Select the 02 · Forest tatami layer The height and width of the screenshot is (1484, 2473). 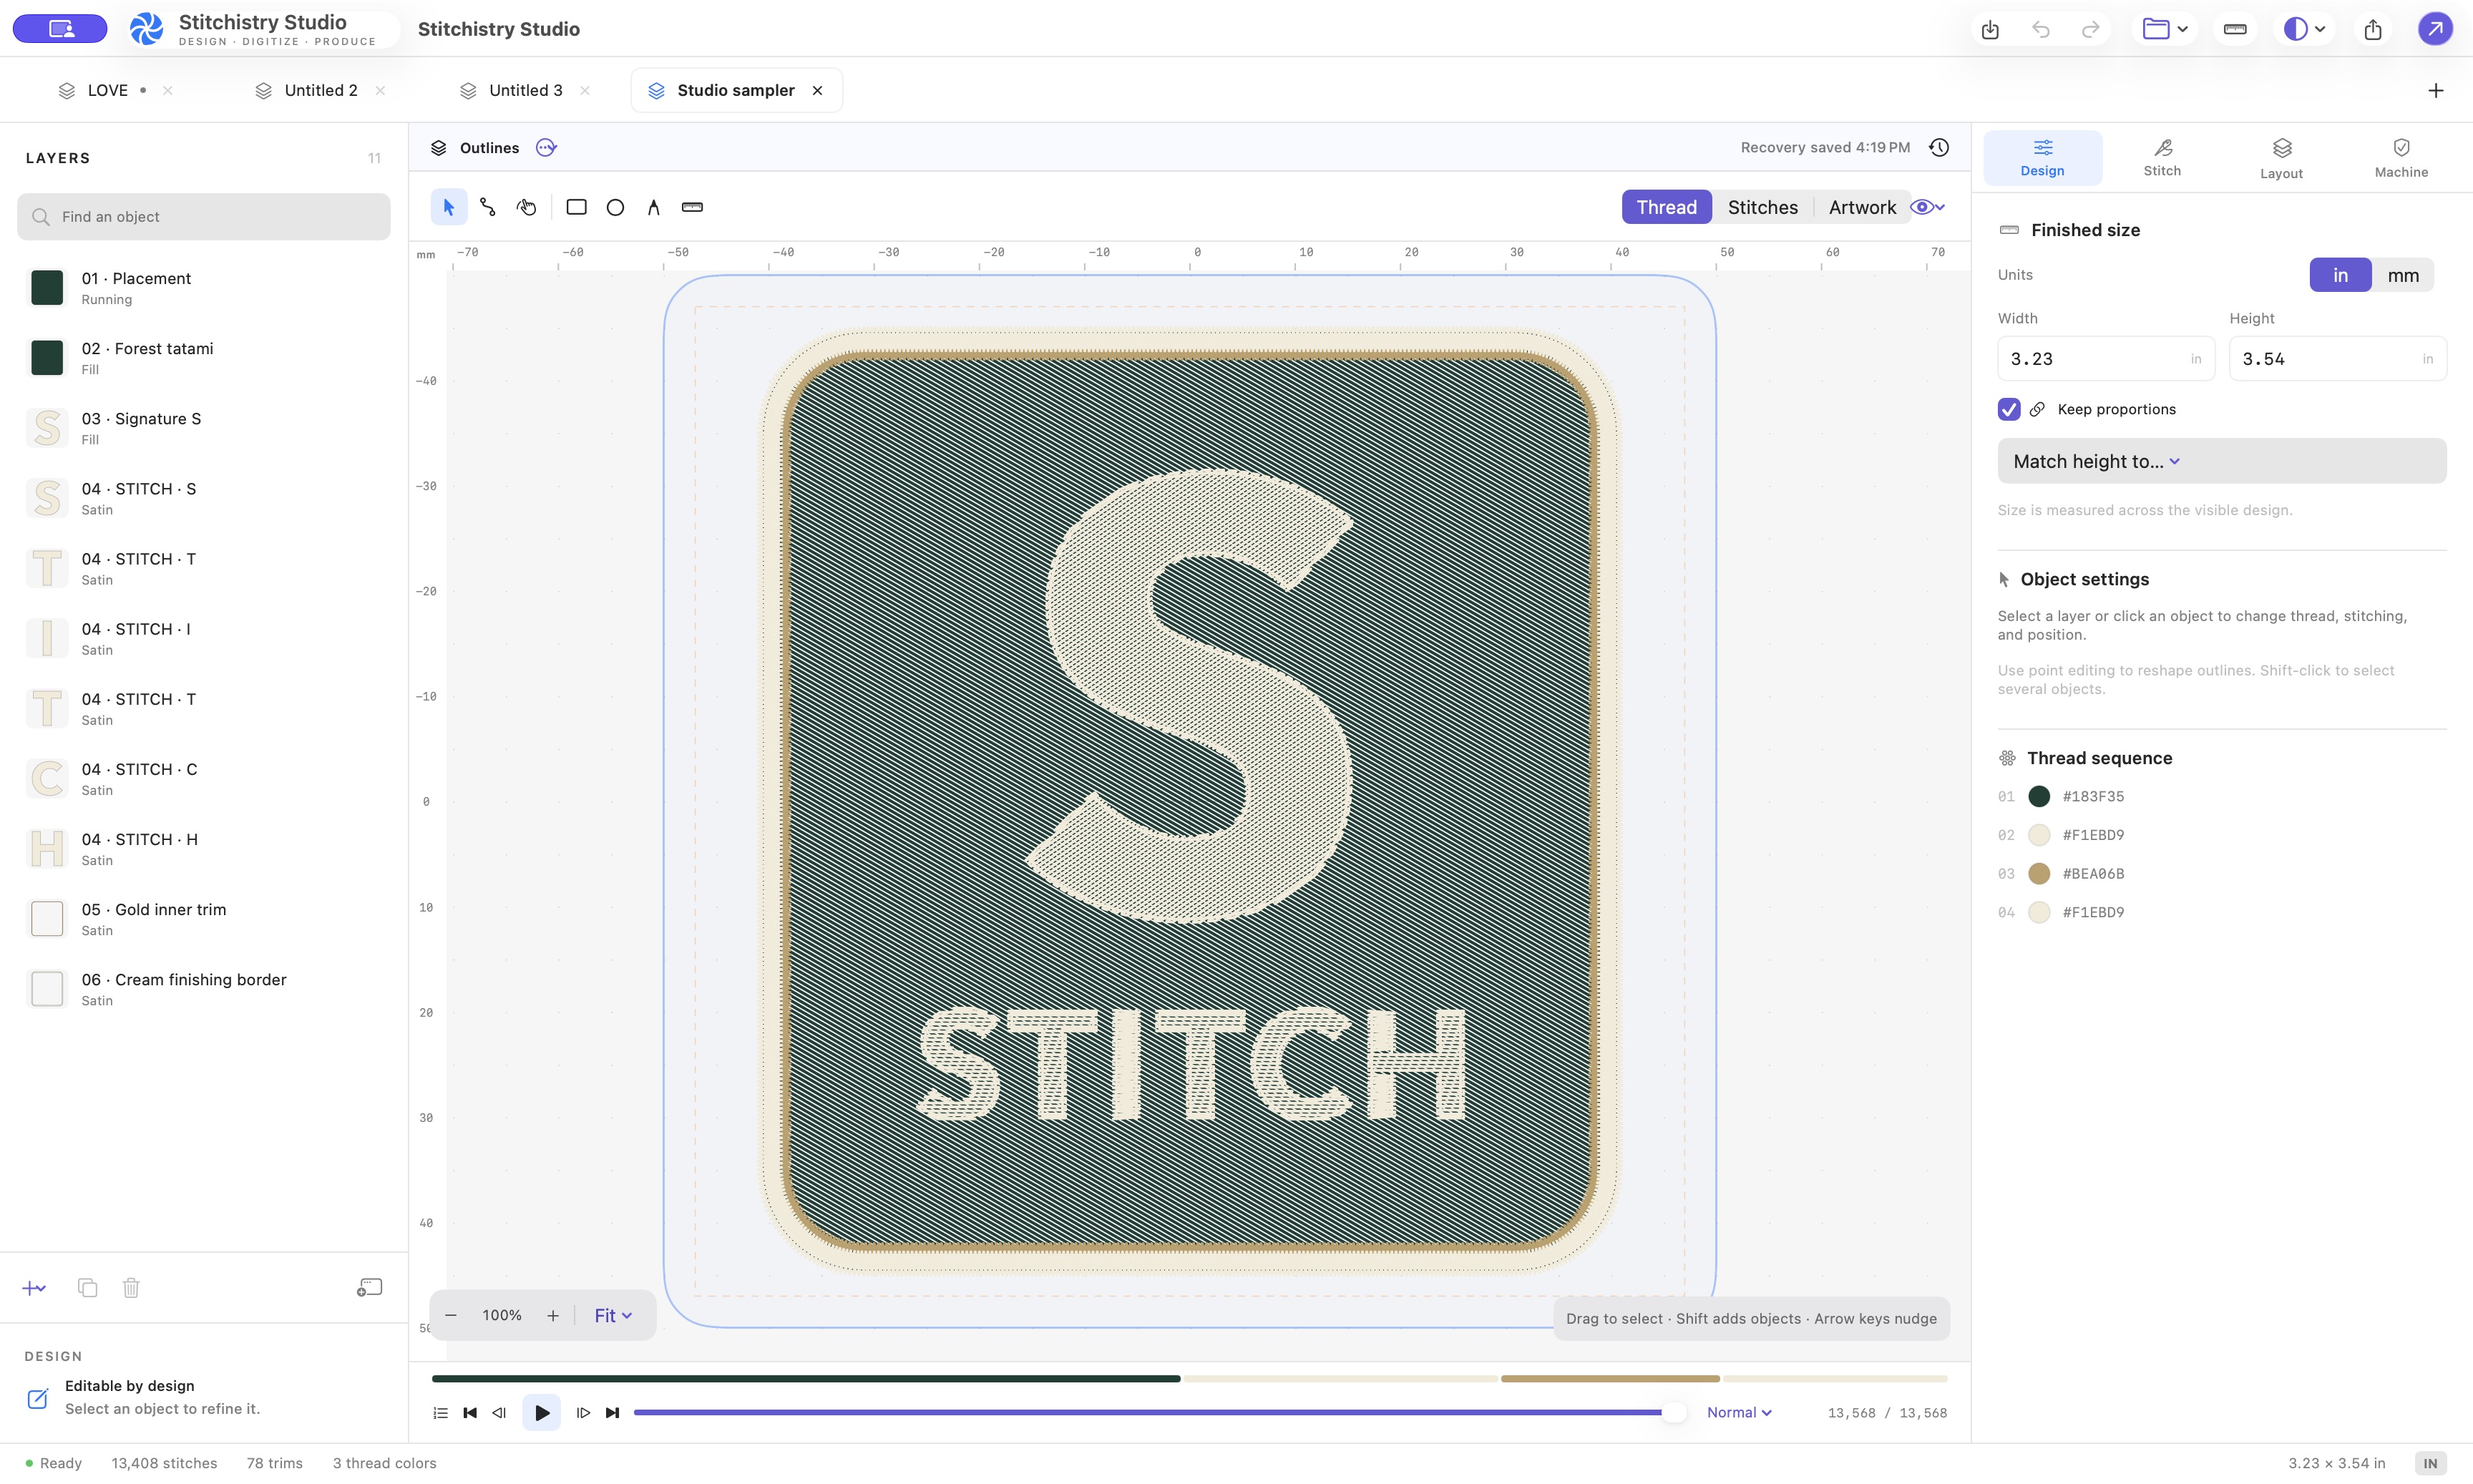tap(204, 358)
